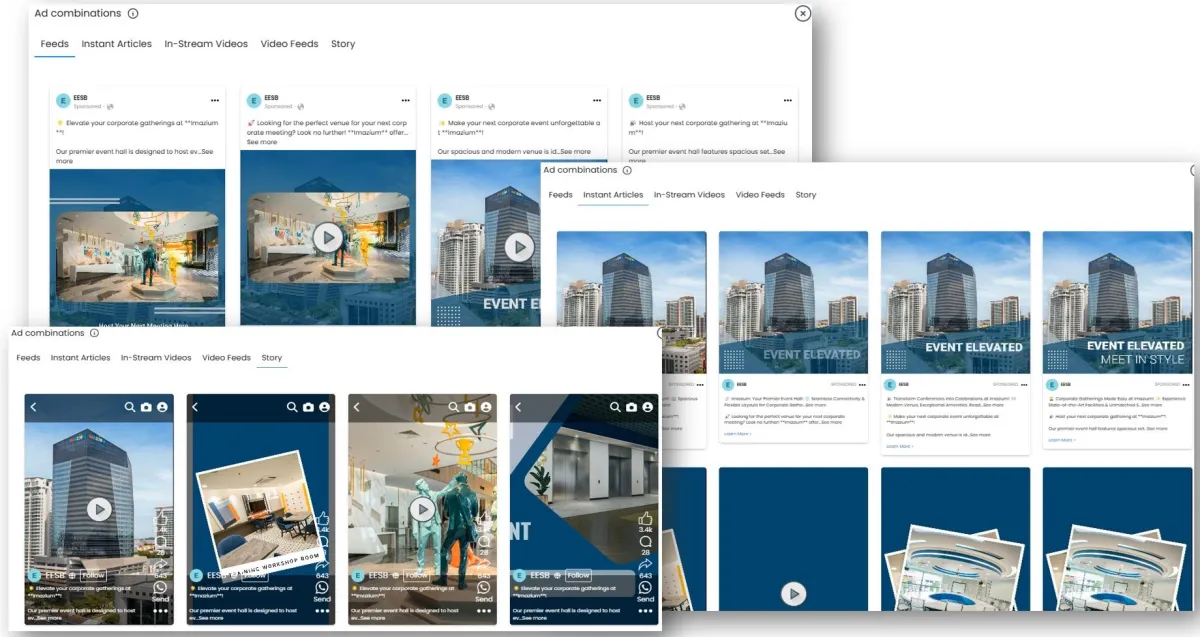Click search icon on tower building story card
This screenshot has width=1200, height=637.
pos(130,407)
